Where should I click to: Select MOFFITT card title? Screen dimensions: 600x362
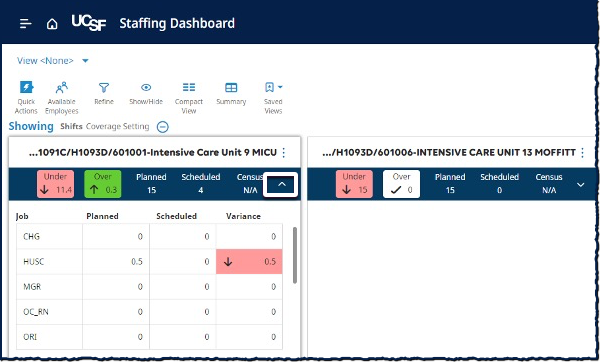[x=449, y=153]
